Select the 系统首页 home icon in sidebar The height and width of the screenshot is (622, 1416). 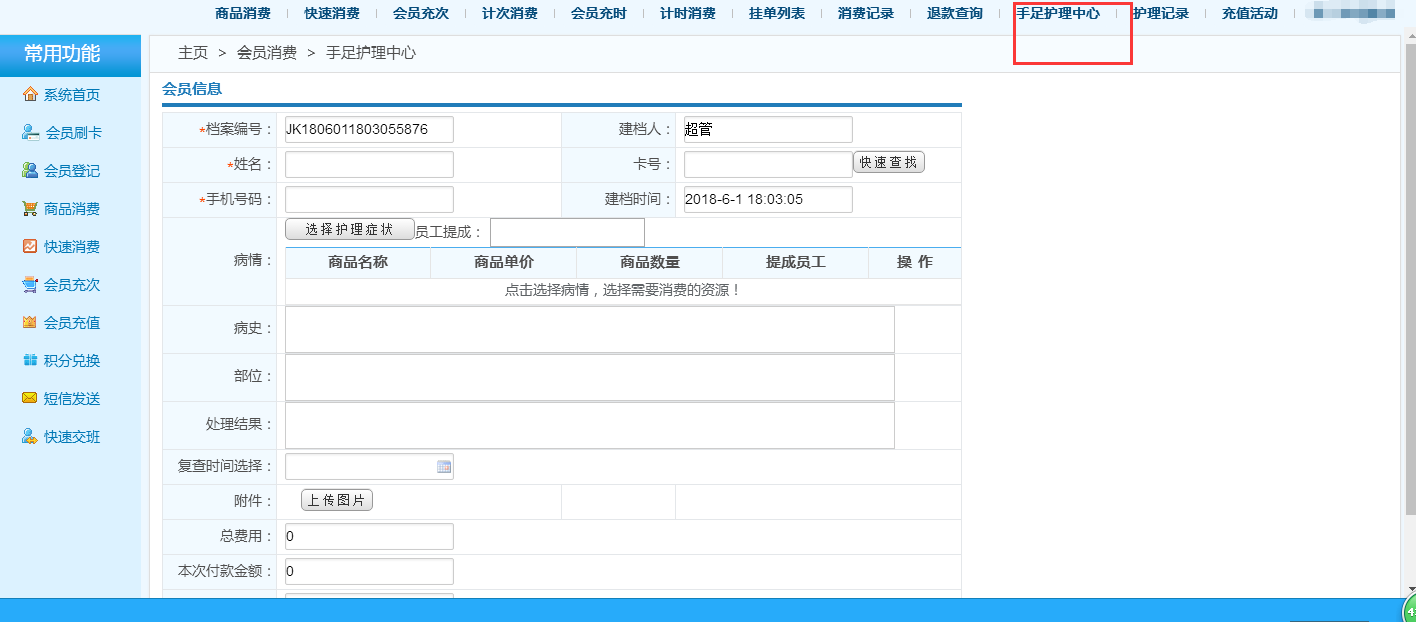64,94
